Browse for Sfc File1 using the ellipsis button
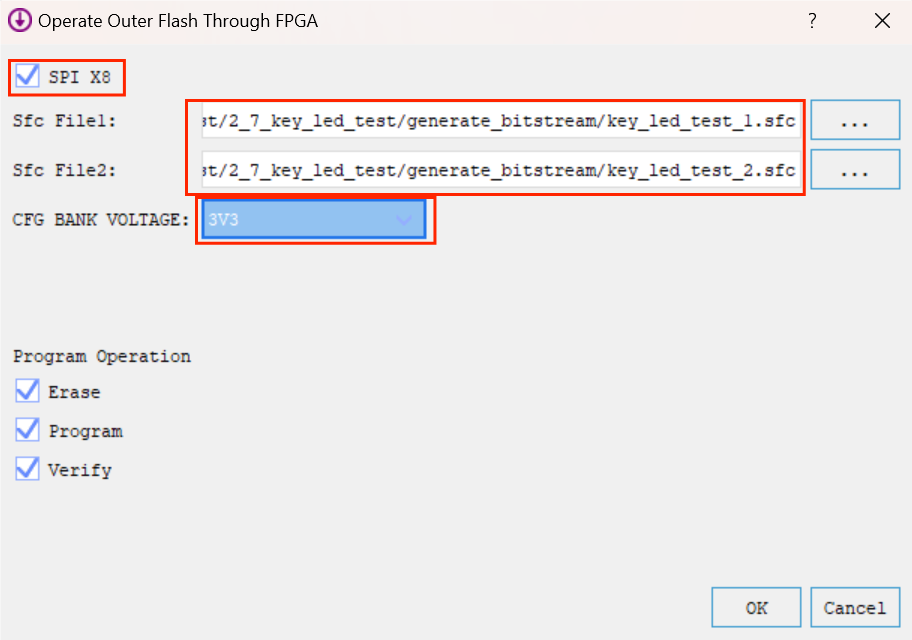This screenshot has width=912, height=640. tap(855, 121)
